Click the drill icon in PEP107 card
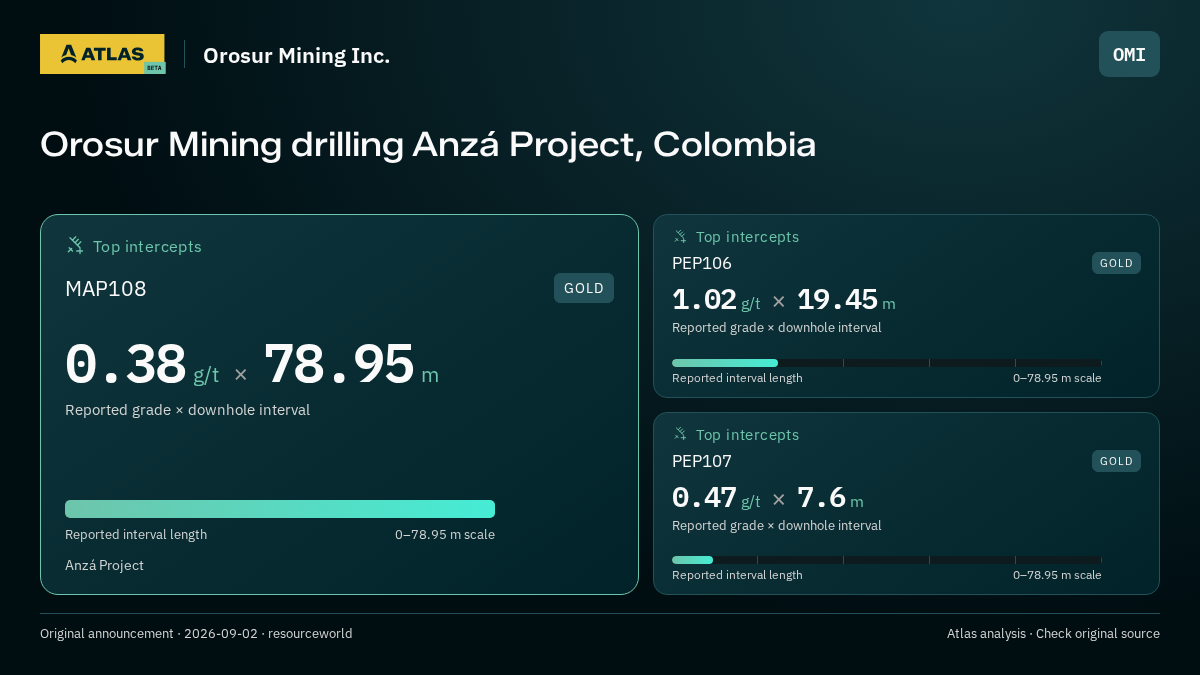 (x=680, y=434)
